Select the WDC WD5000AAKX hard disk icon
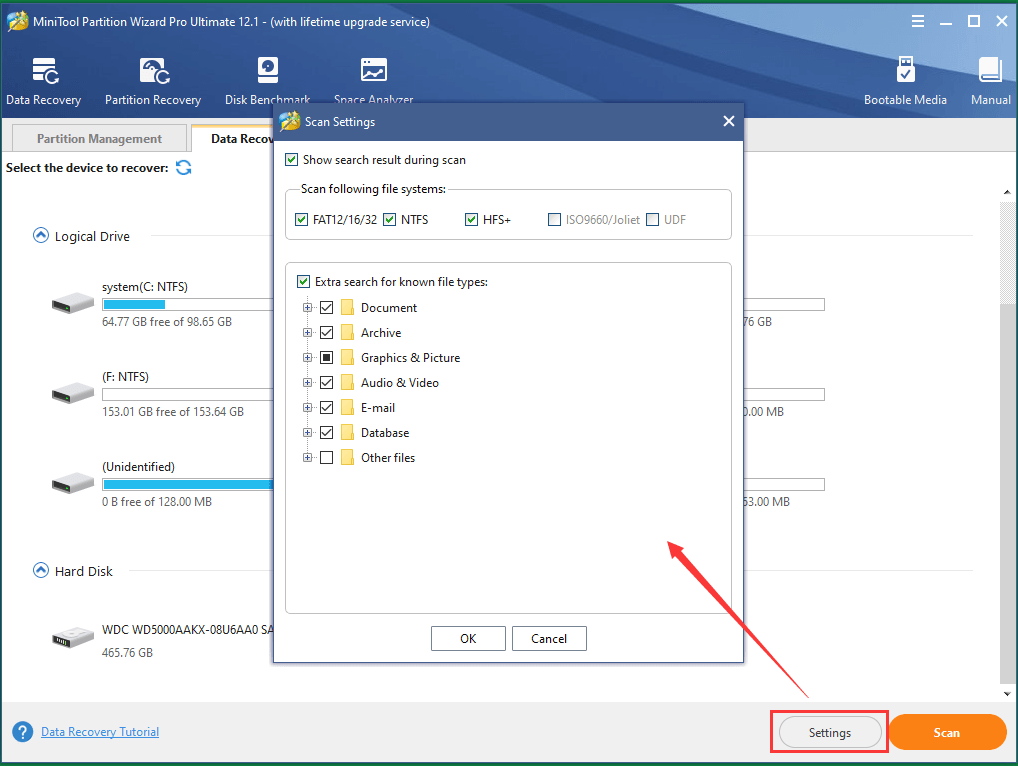The image size is (1018, 766). (x=73, y=638)
